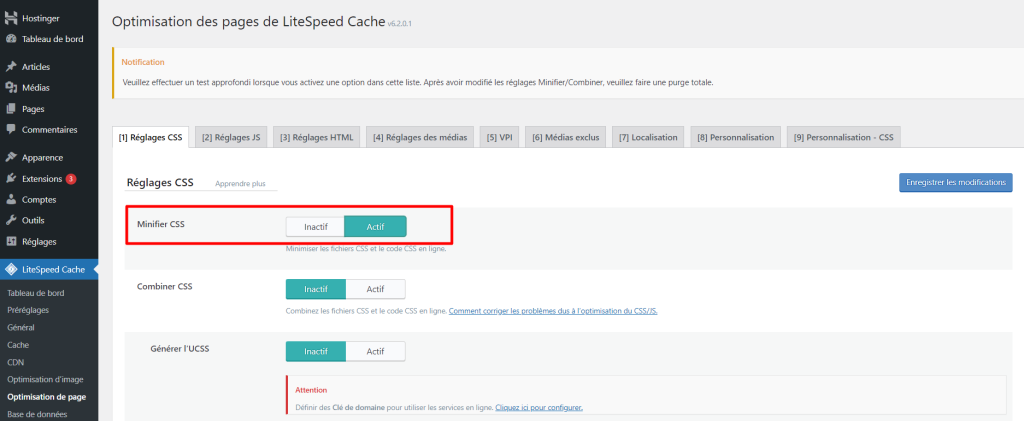This screenshot has width=1024, height=421.
Task: Select the LiteSpeed Cache menu item
Action: [x=49, y=270]
